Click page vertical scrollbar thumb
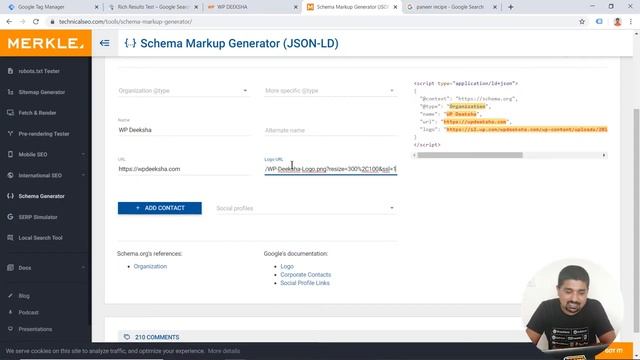Image resolution: width=640 pixels, height=360 pixels. (x=637, y=220)
